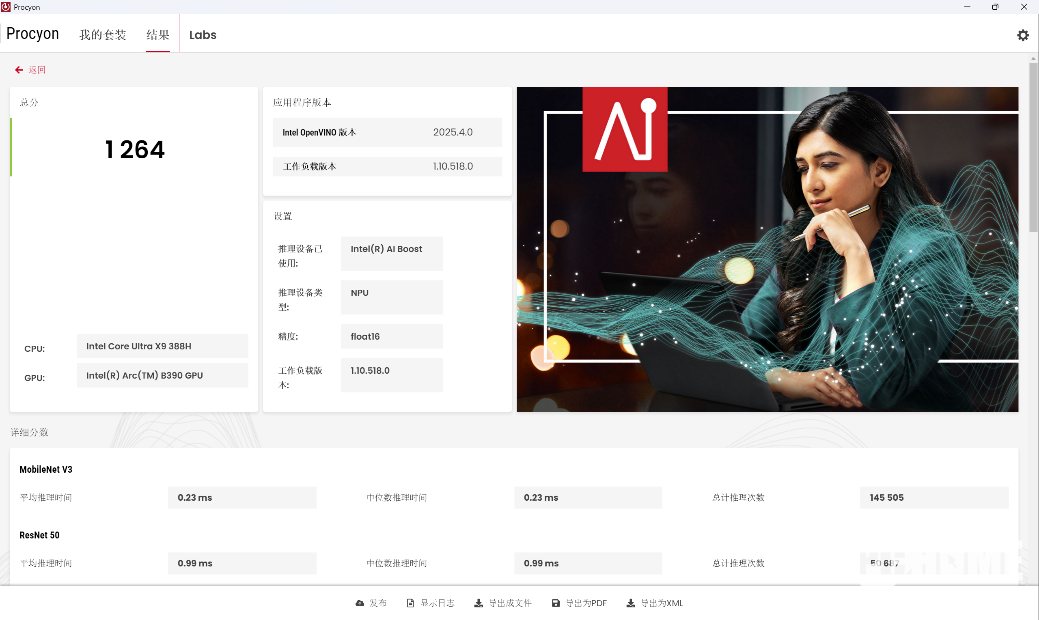Select the CPU field Intel Core Ultra X9 388H
This screenshot has width=1039, height=620.
pos(162,346)
